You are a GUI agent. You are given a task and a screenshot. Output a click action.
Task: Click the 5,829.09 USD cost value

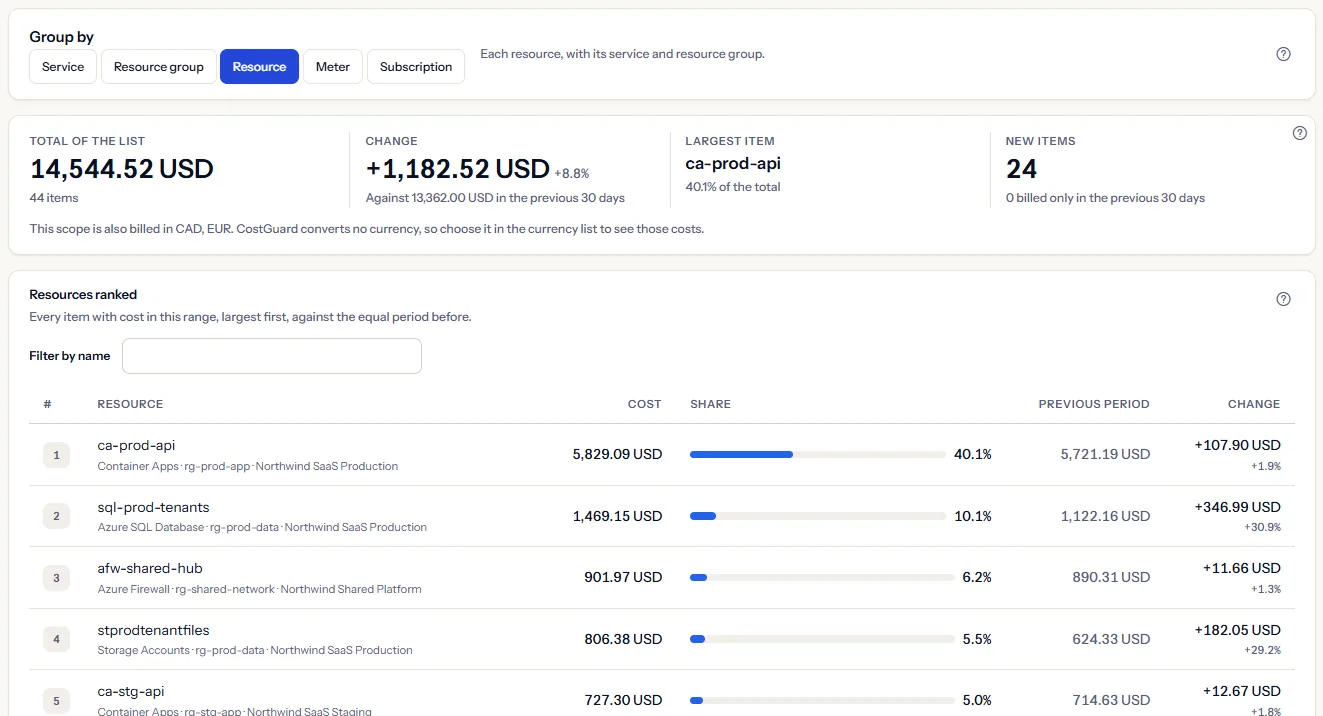pyautogui.click(x=617, y=454)
